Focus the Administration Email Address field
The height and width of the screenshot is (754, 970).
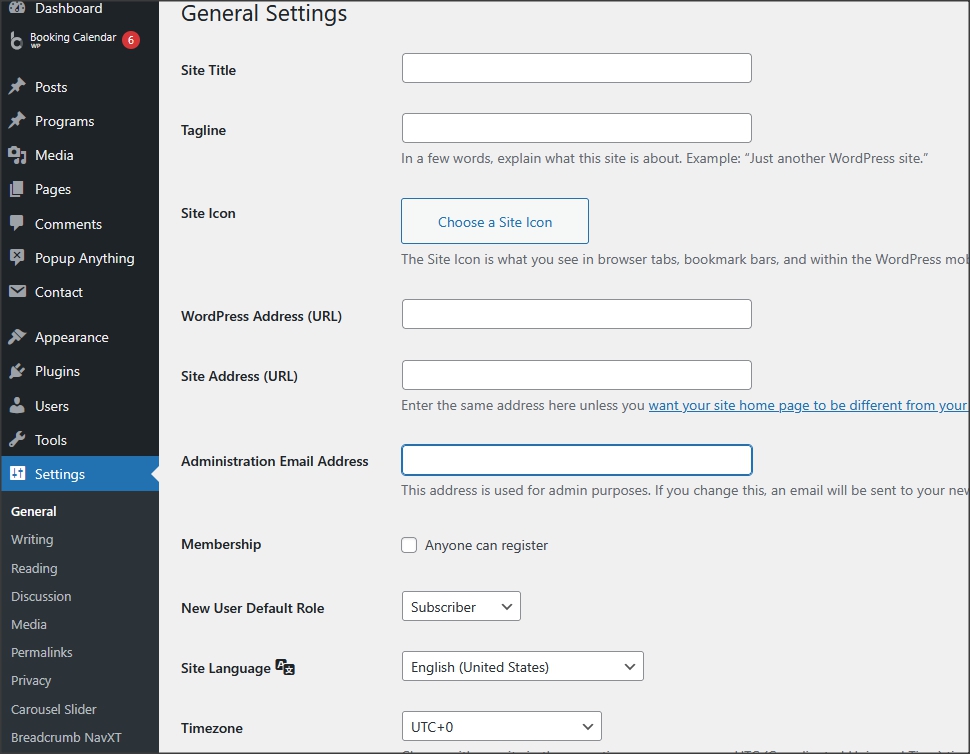point(576,460)
